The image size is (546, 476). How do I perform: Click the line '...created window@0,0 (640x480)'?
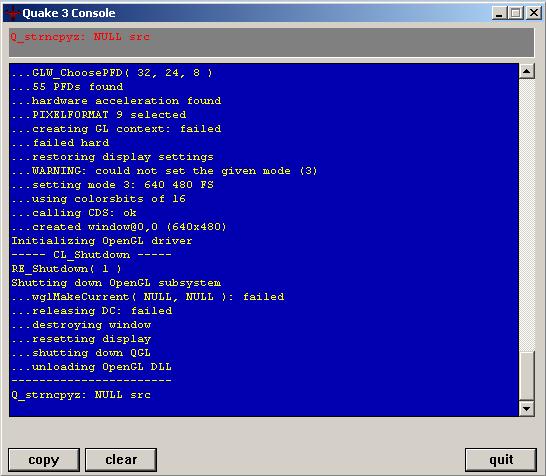pos(119,227)
